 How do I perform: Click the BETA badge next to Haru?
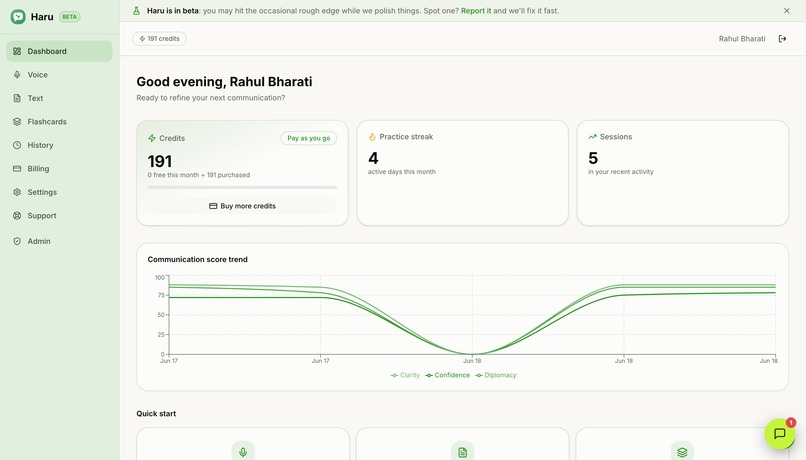click(69, 16)
